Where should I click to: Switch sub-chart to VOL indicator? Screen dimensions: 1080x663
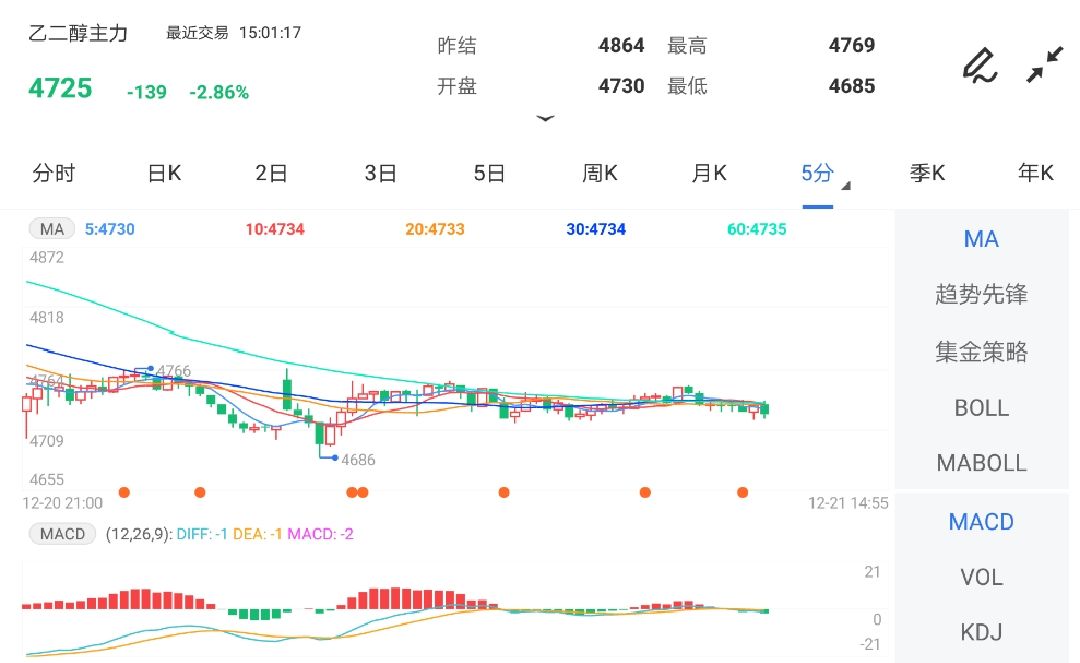click(x=981, y=577)
